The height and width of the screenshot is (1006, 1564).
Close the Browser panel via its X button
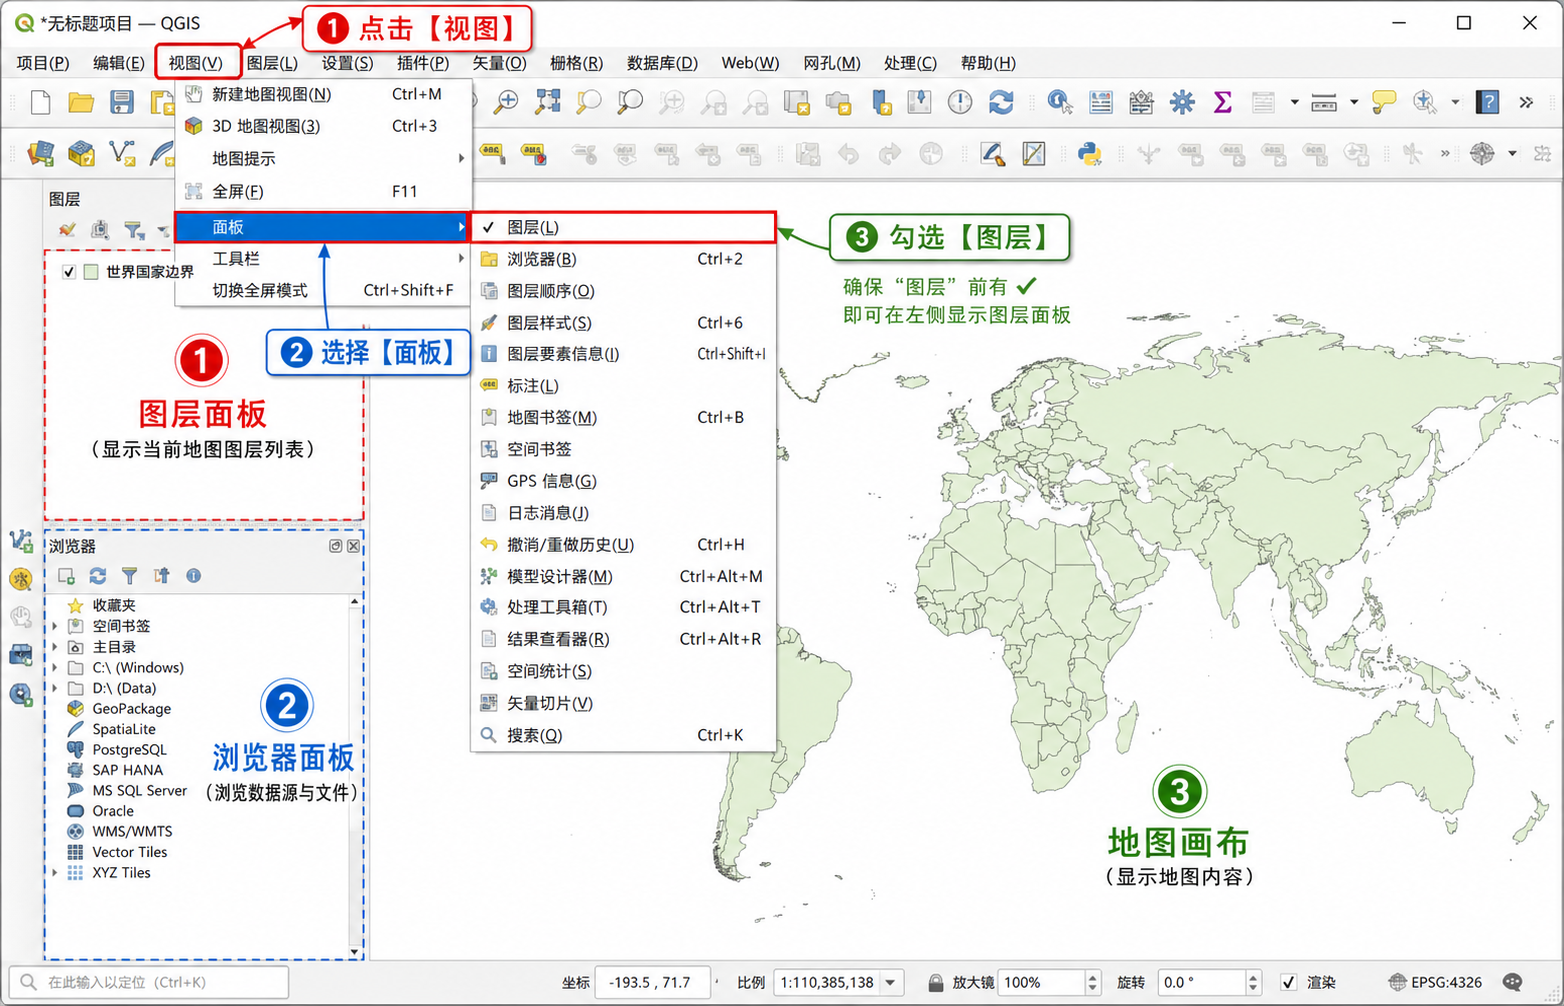click(353, 546)
